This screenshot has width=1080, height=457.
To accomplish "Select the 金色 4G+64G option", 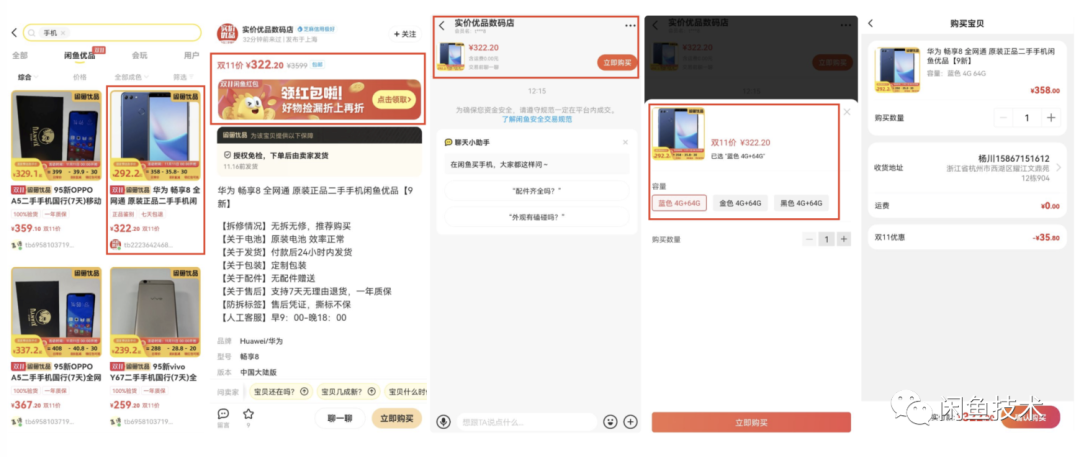I will coord(740,203).
